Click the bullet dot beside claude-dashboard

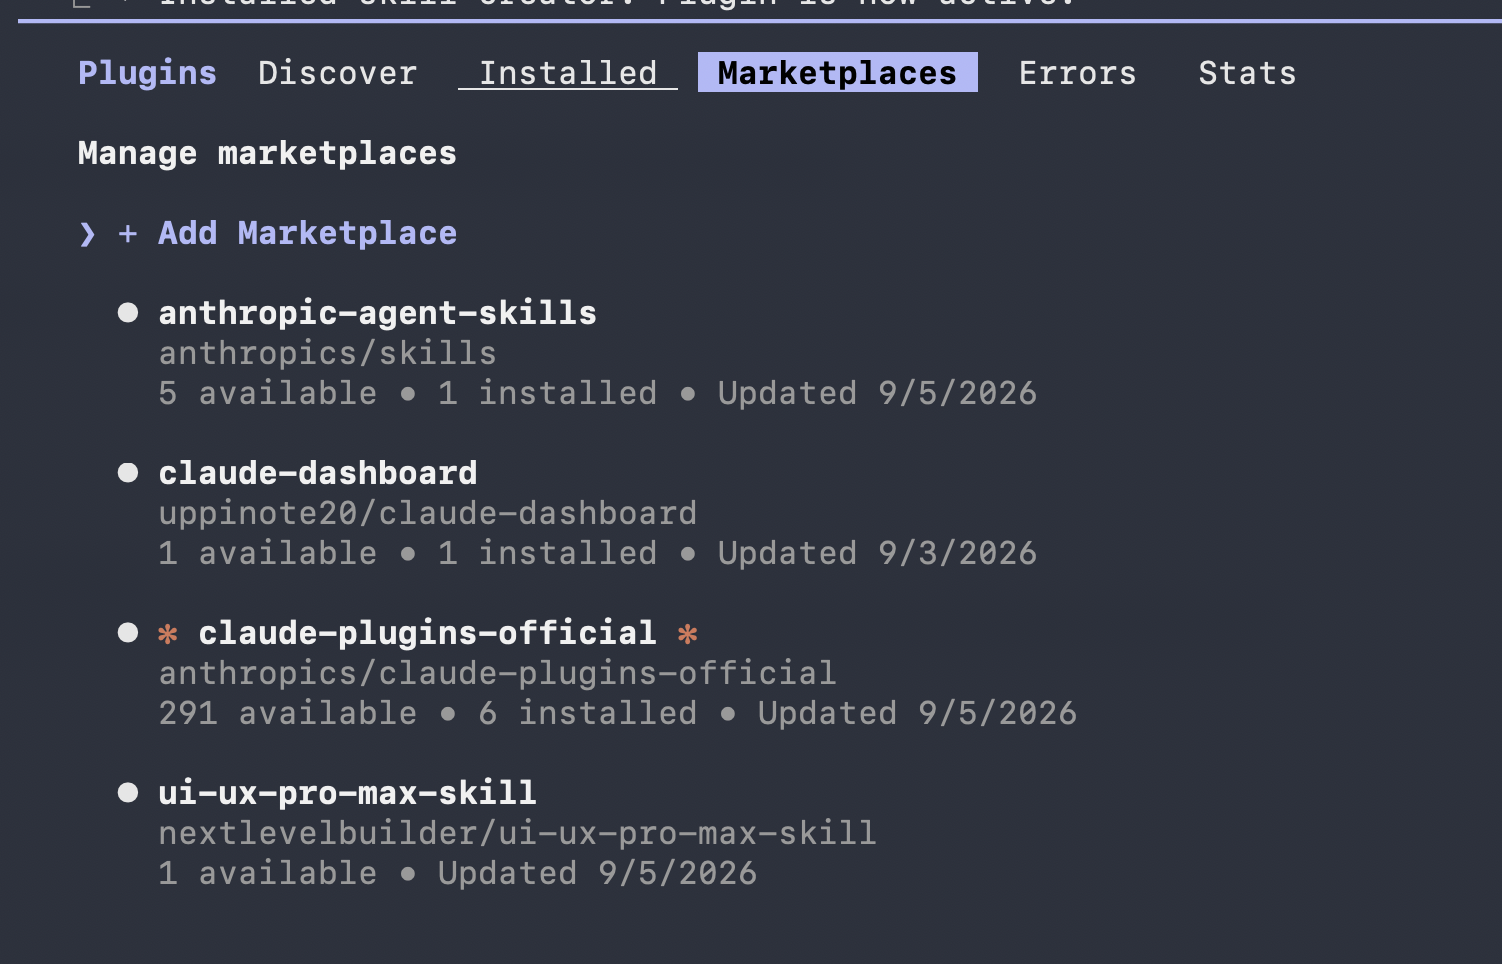click(128, 473)
